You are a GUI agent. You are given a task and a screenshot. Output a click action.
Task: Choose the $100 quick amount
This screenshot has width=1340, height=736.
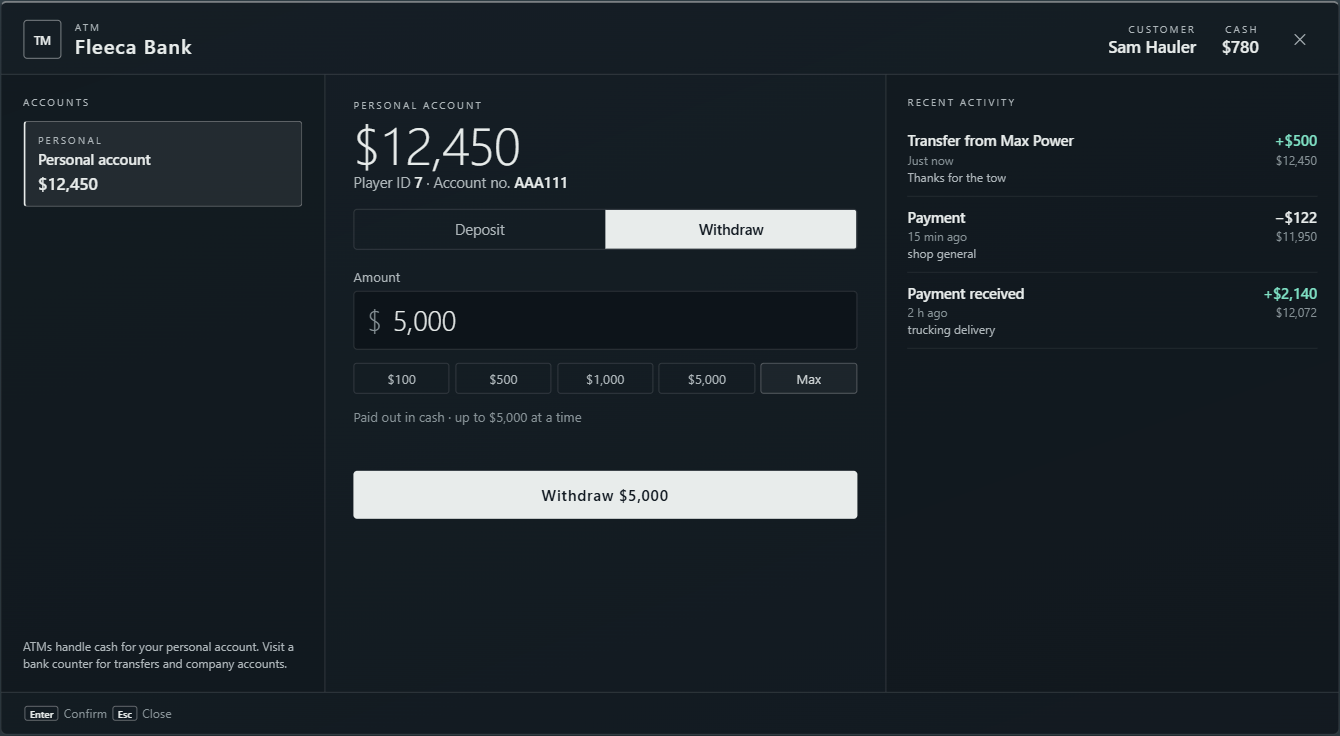[401, 379]
